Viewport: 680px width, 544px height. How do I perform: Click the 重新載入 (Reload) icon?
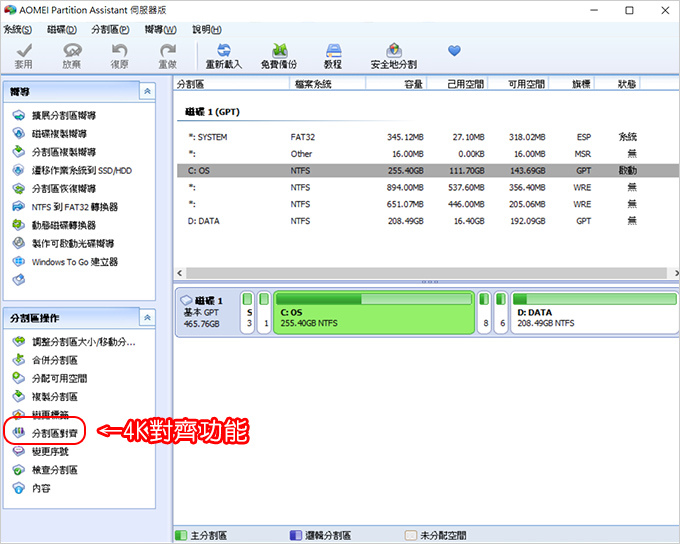click(224, 50)
